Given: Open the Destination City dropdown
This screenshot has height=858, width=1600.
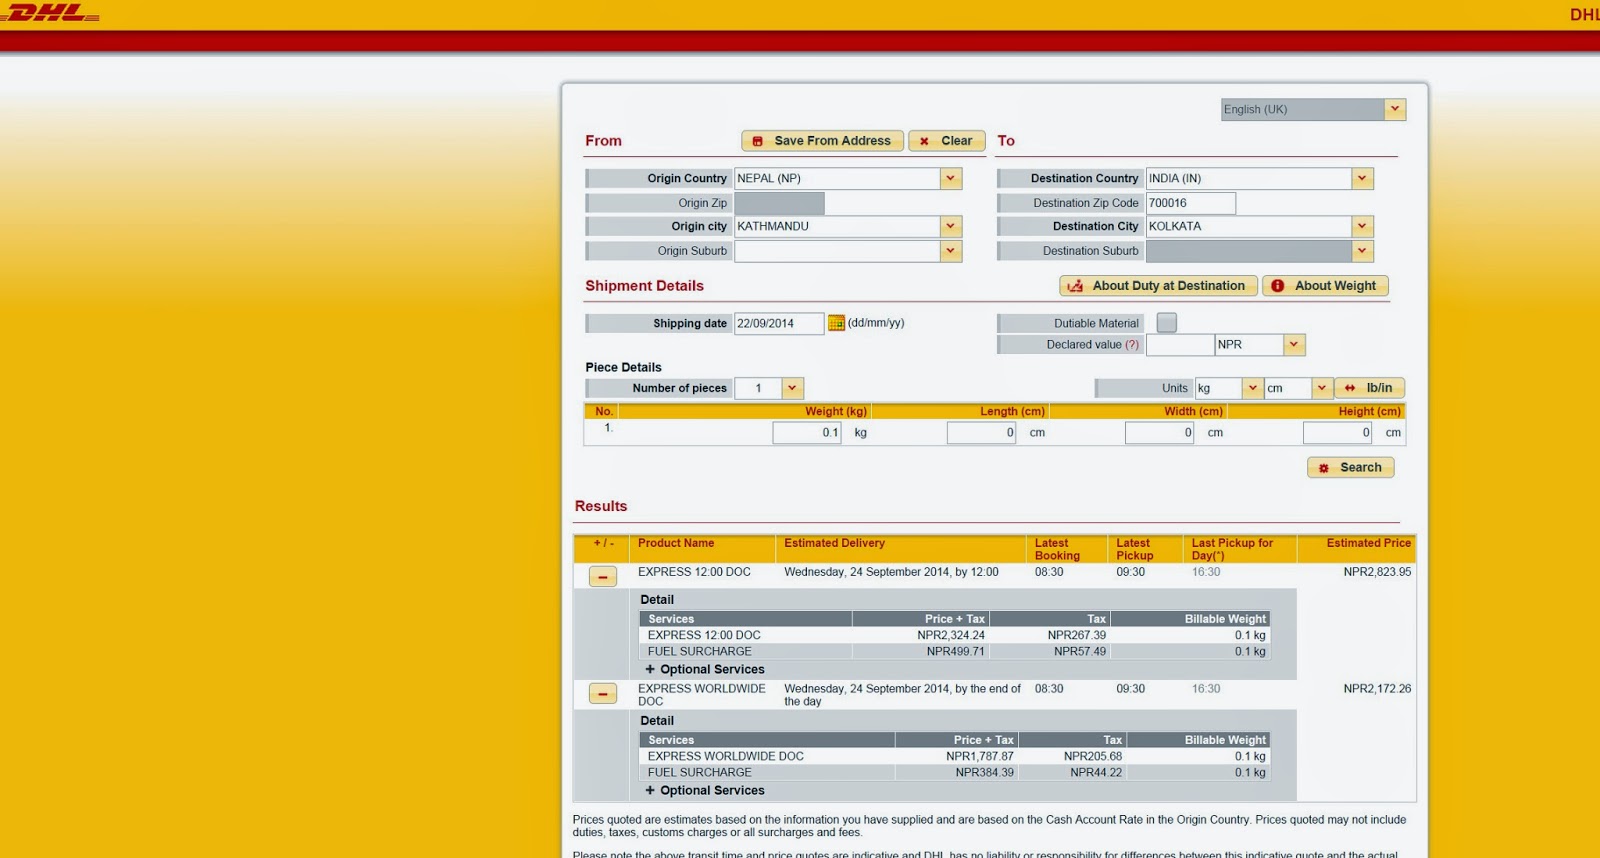Looking at the screenshot, I should point(1362,226).
